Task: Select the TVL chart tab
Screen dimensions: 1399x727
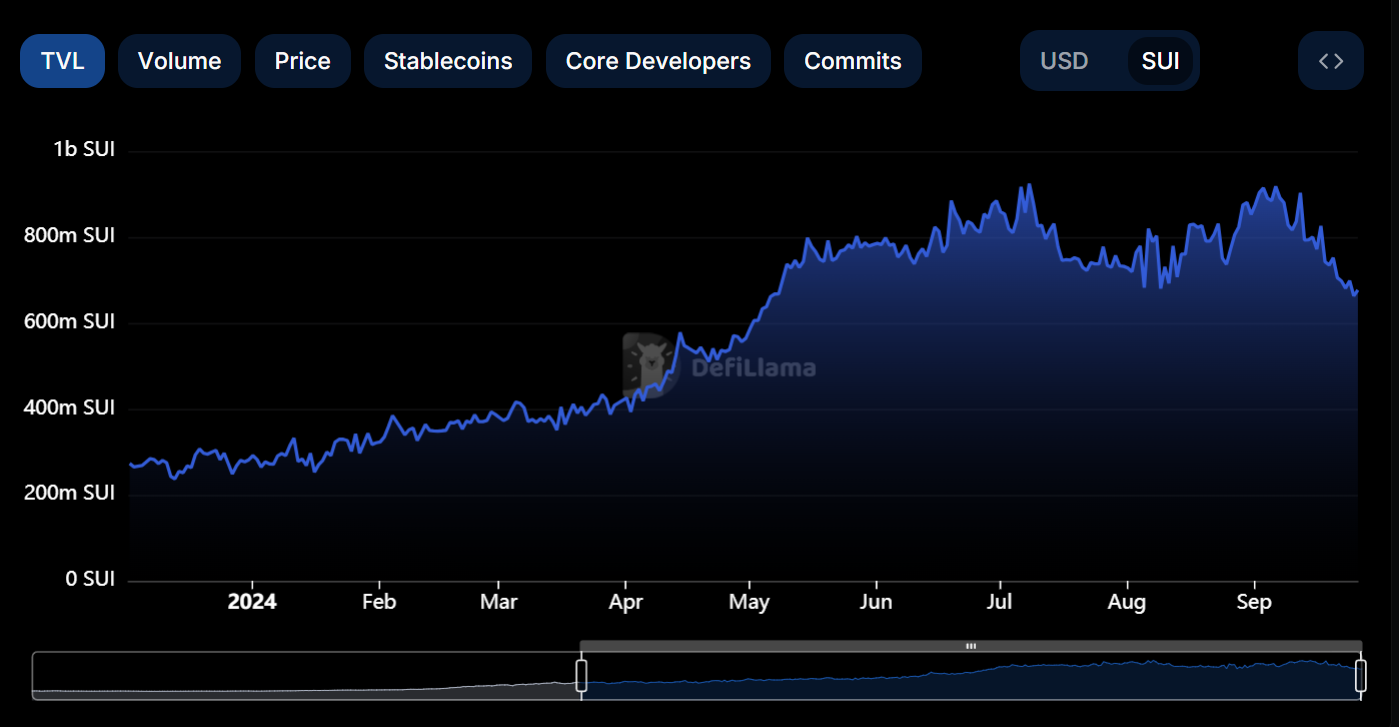Action: click(x=62, y=61)
